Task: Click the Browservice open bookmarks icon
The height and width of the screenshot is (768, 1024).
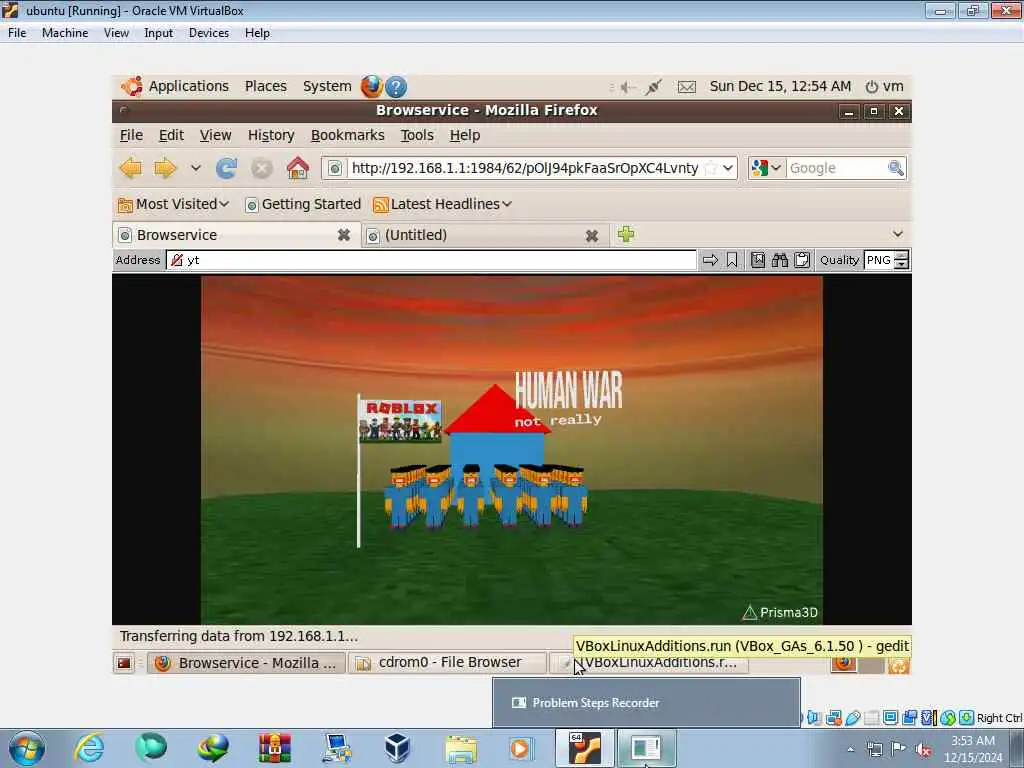Action: tap(758, 261)
